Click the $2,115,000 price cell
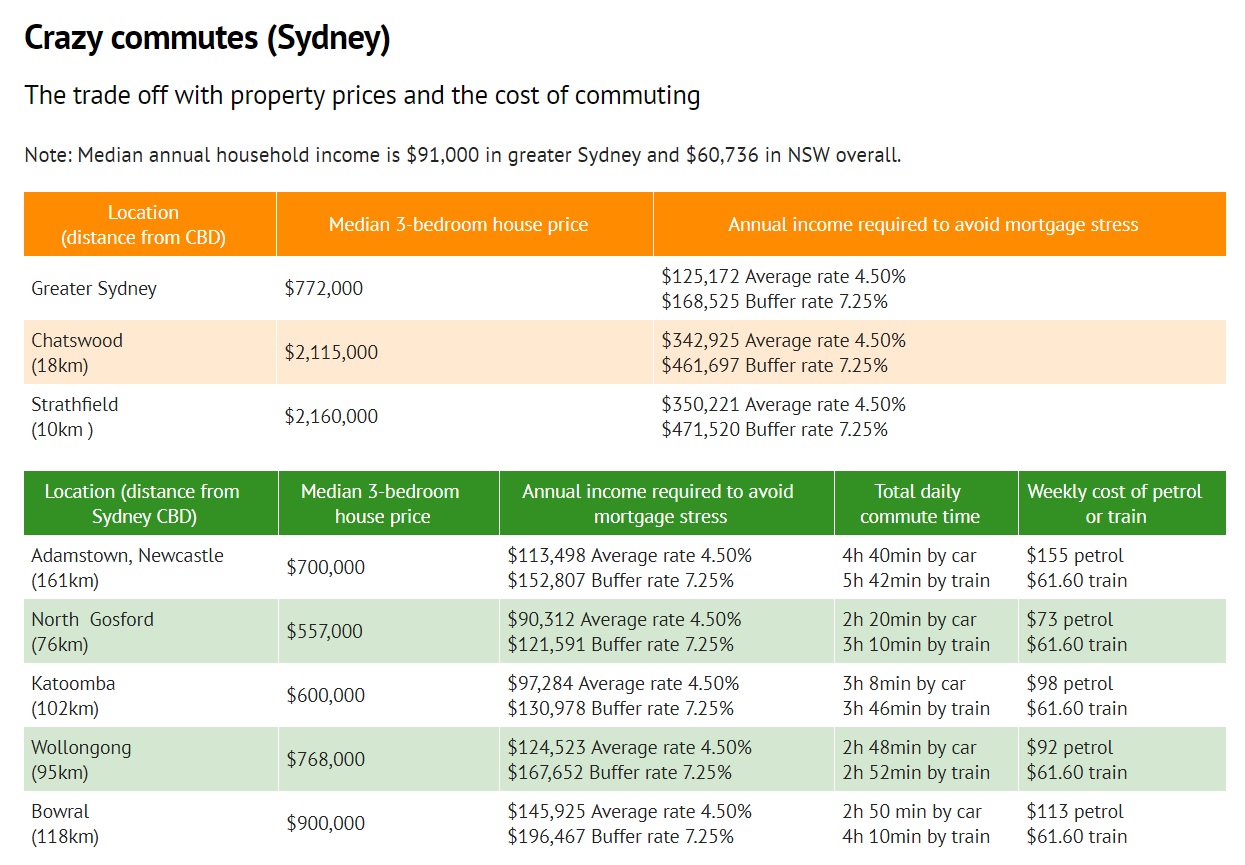The width and height of the screenshot is (1245, 865). coord(465,353)
